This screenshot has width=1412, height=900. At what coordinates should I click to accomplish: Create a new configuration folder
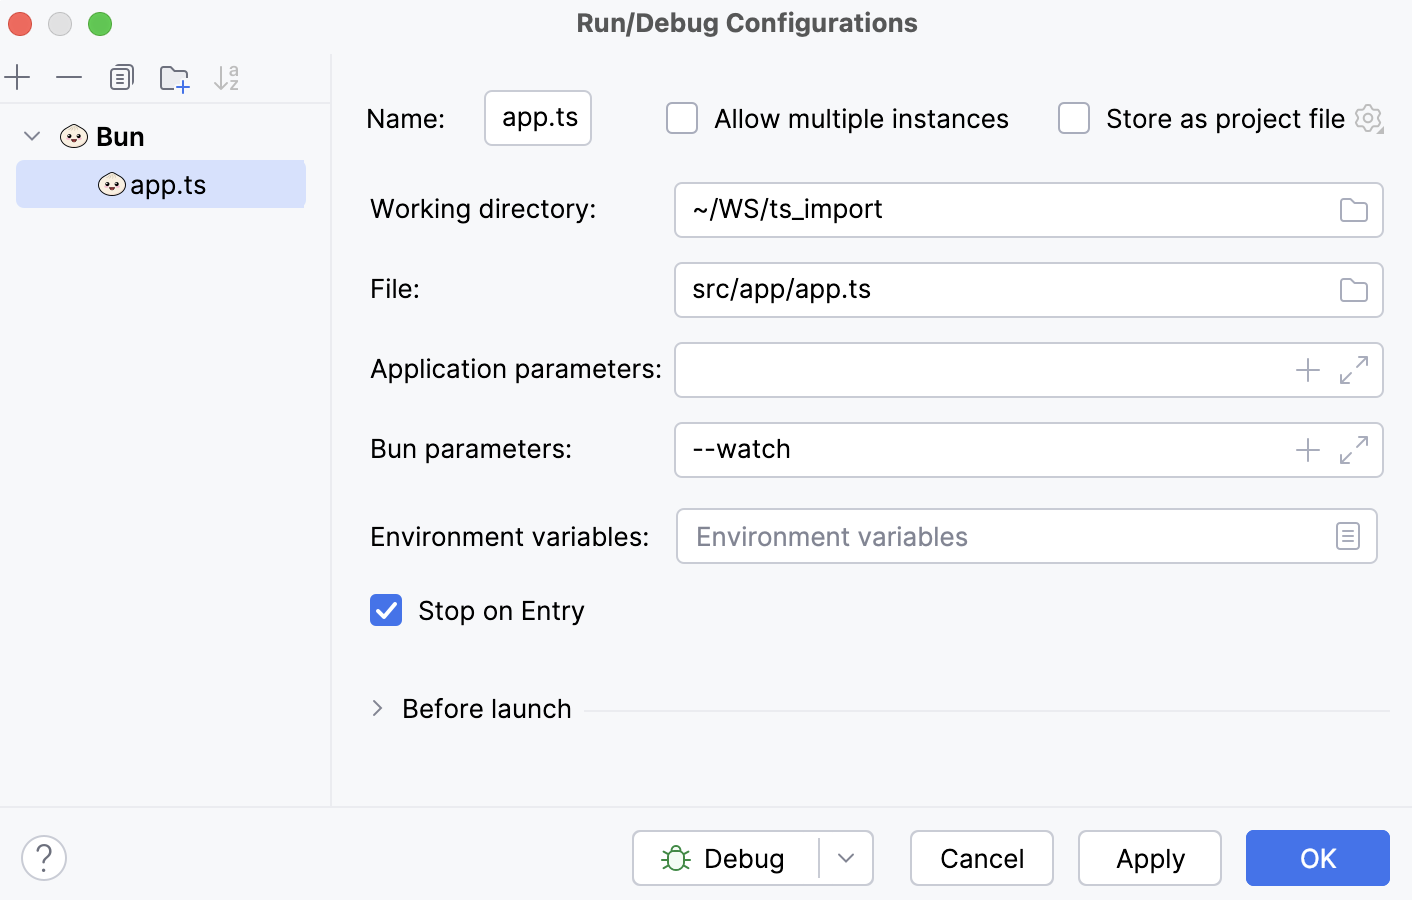(174, 78)
